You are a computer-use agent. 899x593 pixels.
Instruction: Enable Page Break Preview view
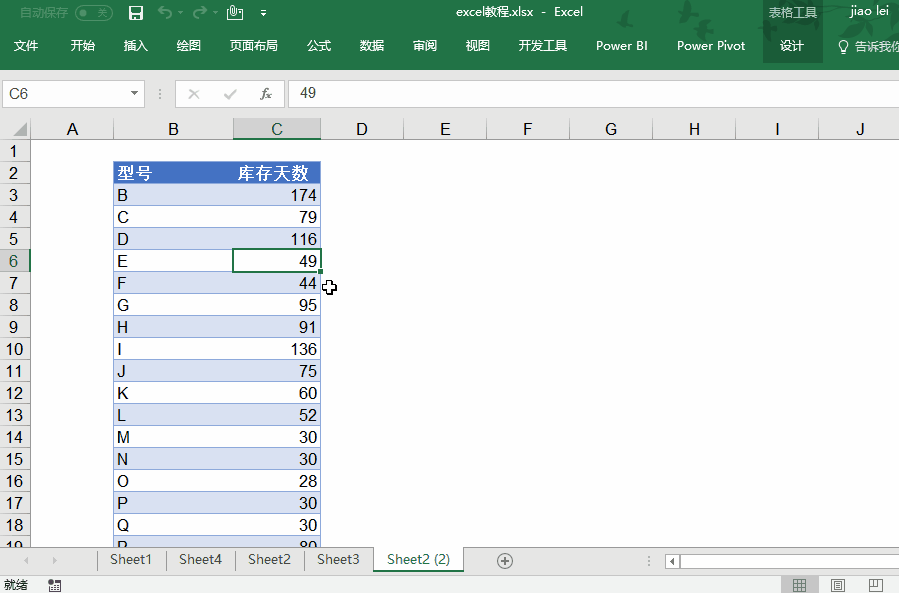[875, 585]
